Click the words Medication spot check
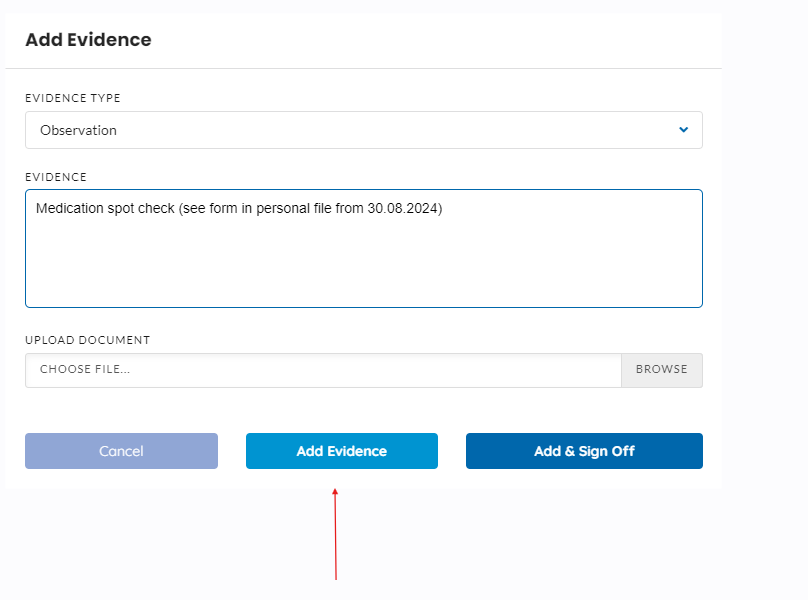Screen dimensions: 808x600 (x=105, y=208)
